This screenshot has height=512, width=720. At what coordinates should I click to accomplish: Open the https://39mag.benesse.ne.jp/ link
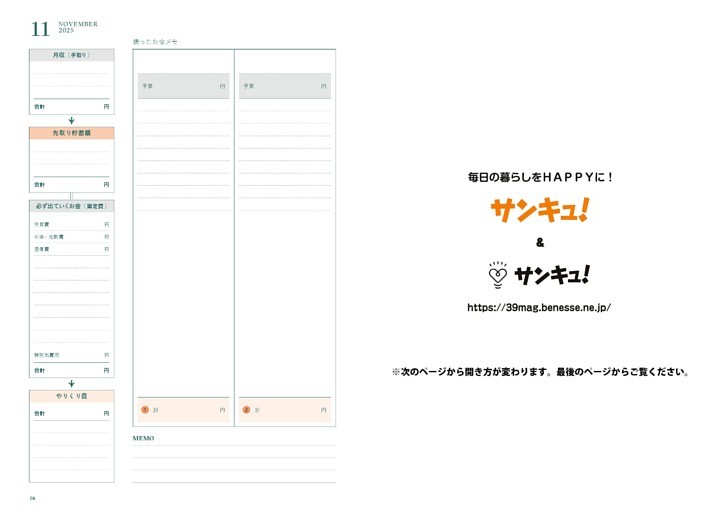[x=539, y=308]
